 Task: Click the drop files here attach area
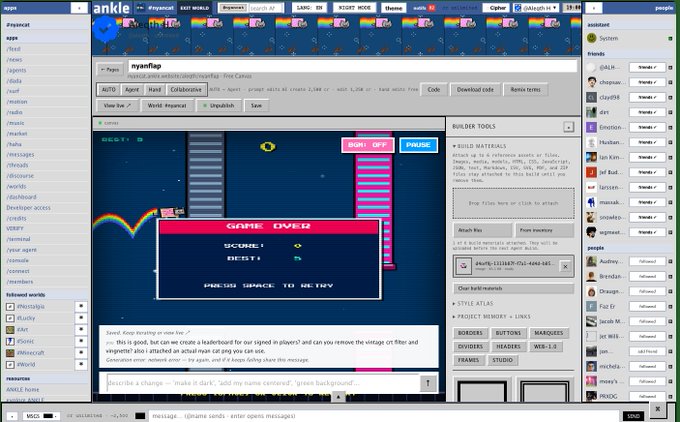point(513,203)
